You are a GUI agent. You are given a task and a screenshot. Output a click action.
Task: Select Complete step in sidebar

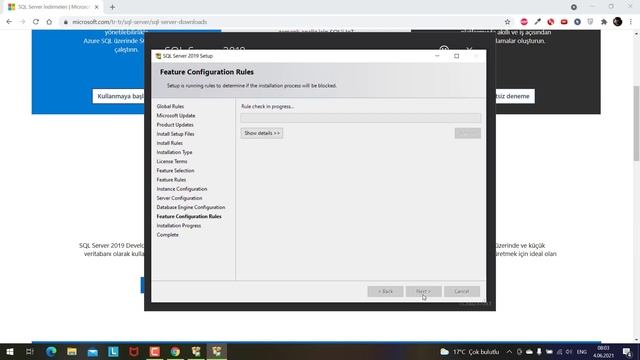167,235
